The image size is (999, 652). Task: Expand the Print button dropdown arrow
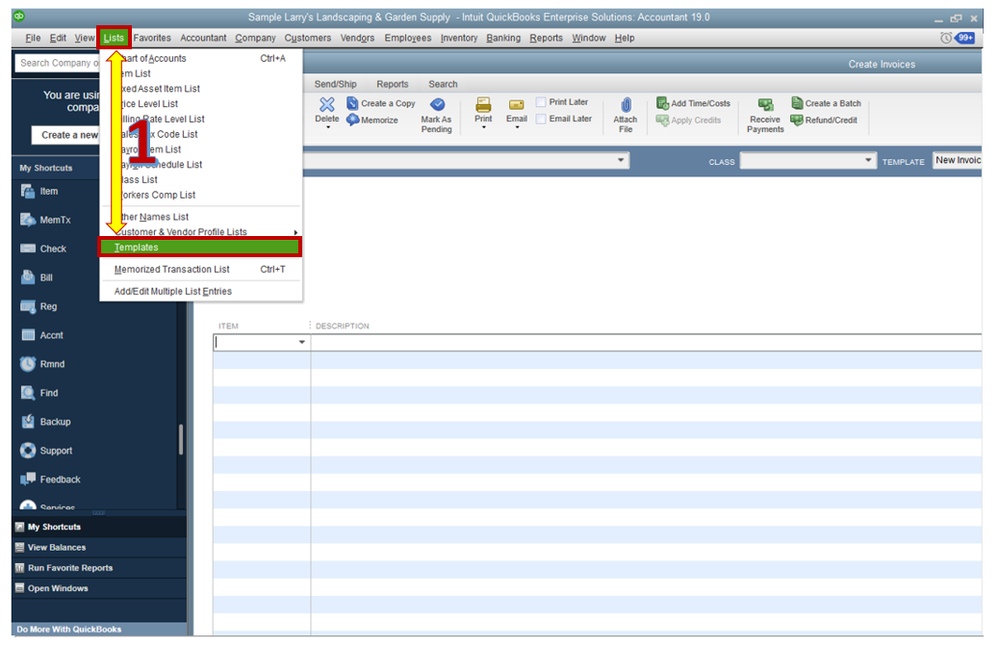tap(484, 128)
